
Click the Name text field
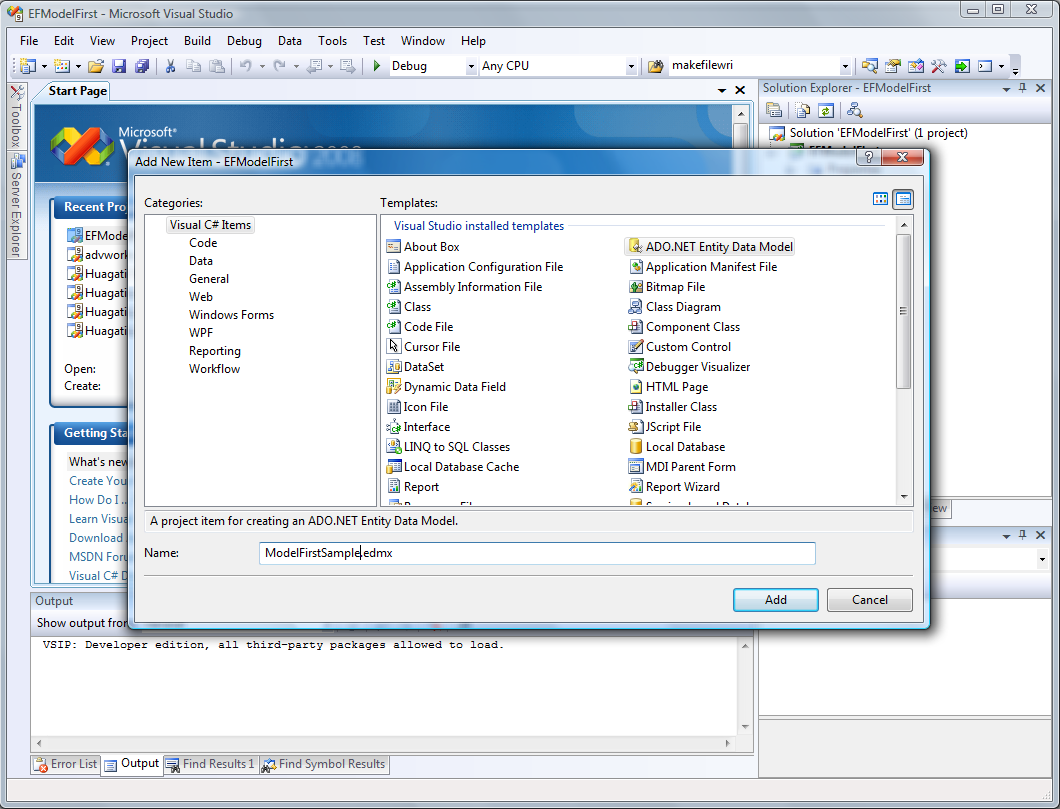pyautogui.click(x=537, y=553)
